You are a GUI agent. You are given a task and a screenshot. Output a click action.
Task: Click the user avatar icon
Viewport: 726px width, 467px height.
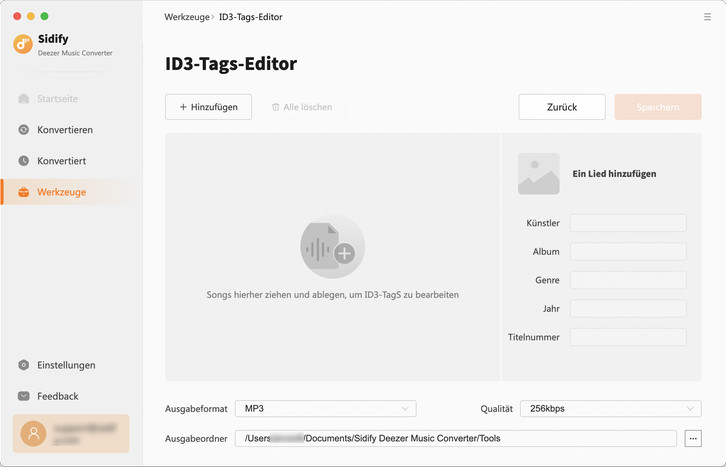click(33, 433)
